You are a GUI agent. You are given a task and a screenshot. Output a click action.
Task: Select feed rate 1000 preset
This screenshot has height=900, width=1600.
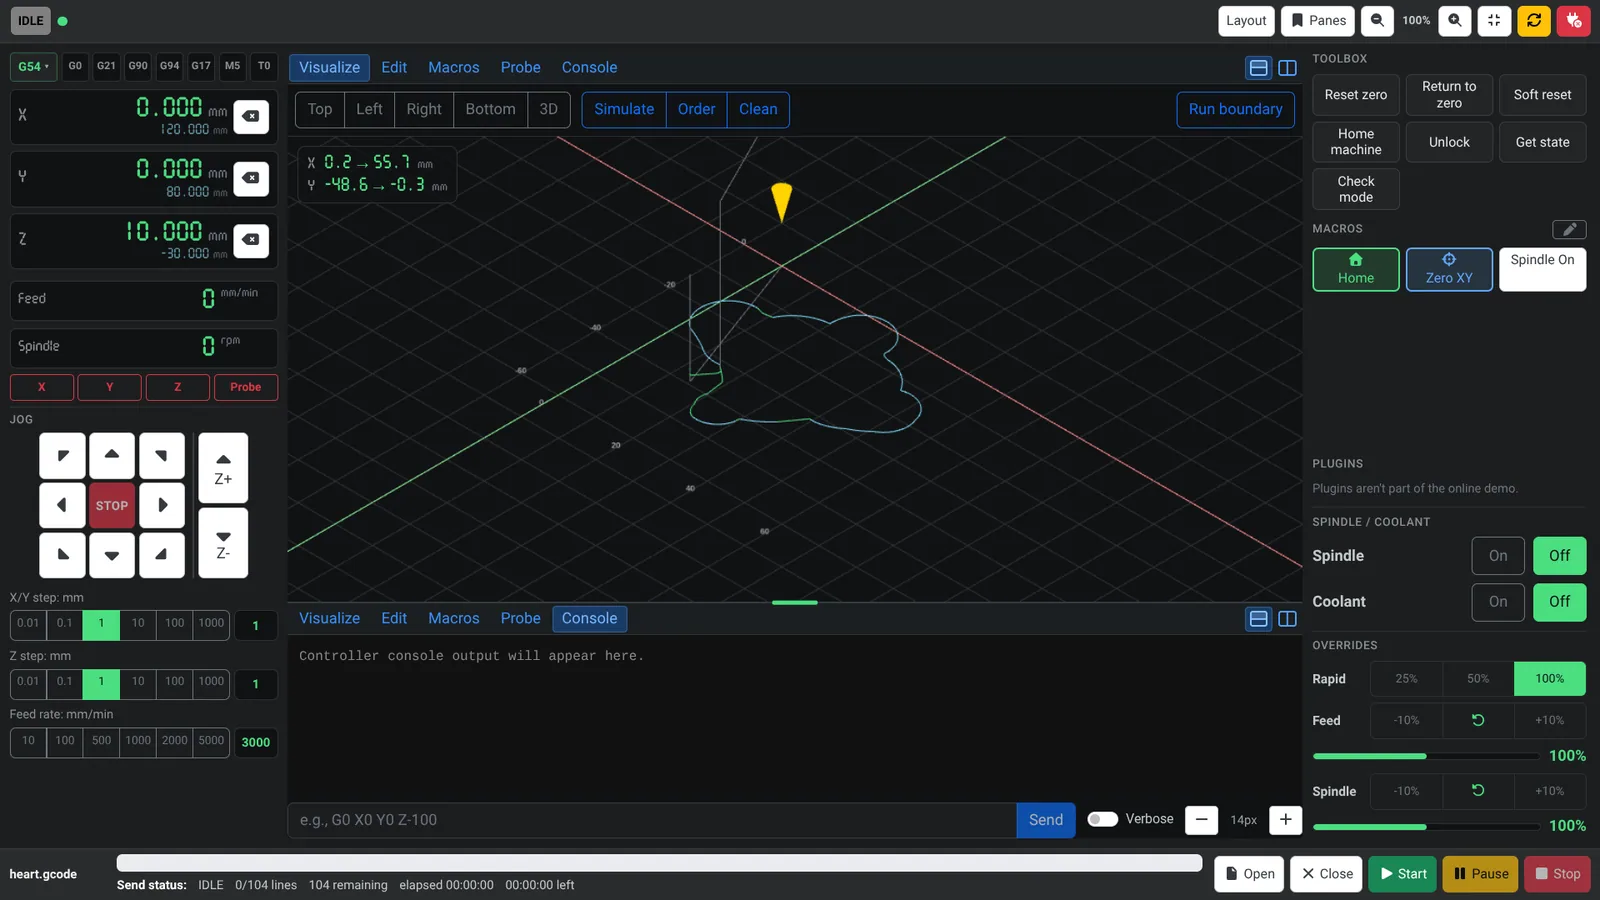[138, 741]
